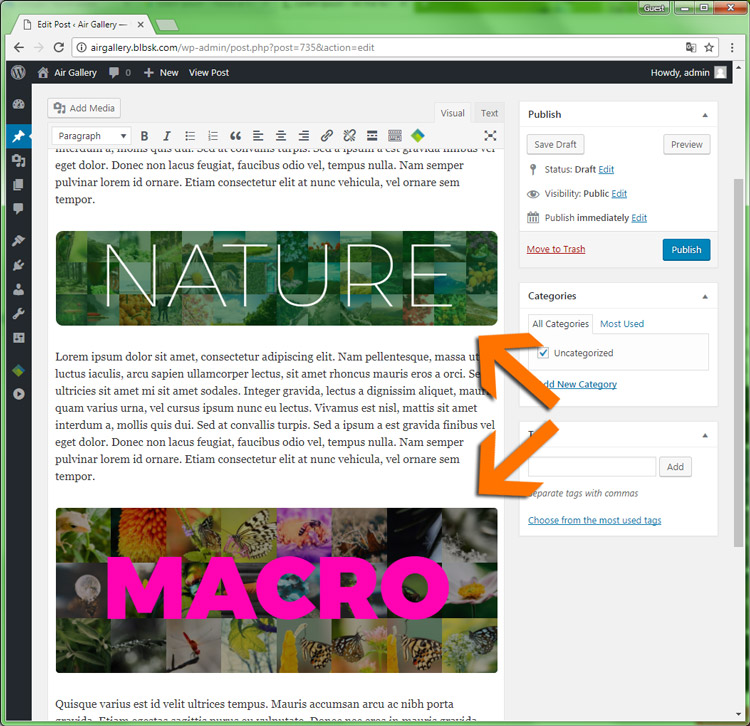Open comments bubble in admin bar
750x726 pixels.
pyautogui.click(x=119, y=73)
